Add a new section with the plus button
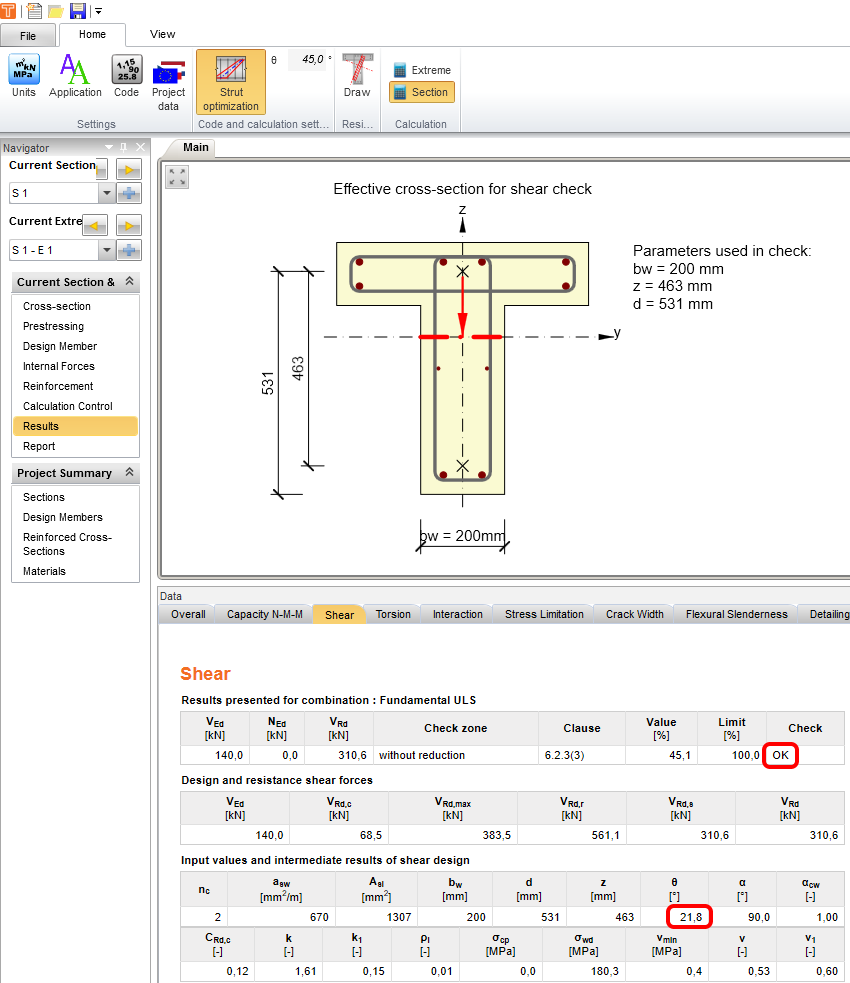 pos(131,193)
